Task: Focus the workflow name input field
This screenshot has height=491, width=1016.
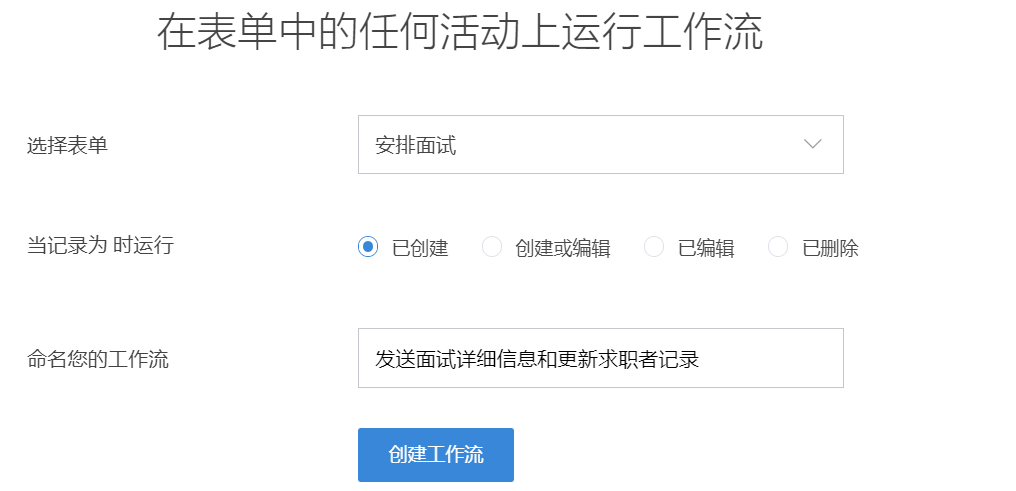Action: point(600,358)
